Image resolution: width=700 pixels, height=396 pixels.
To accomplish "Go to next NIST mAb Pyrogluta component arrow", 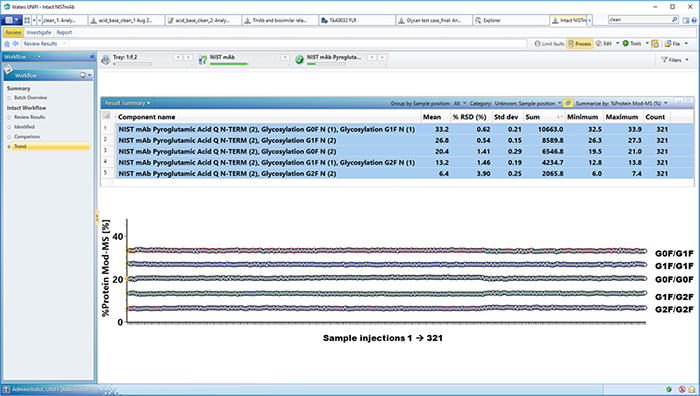I will (382, 57).
